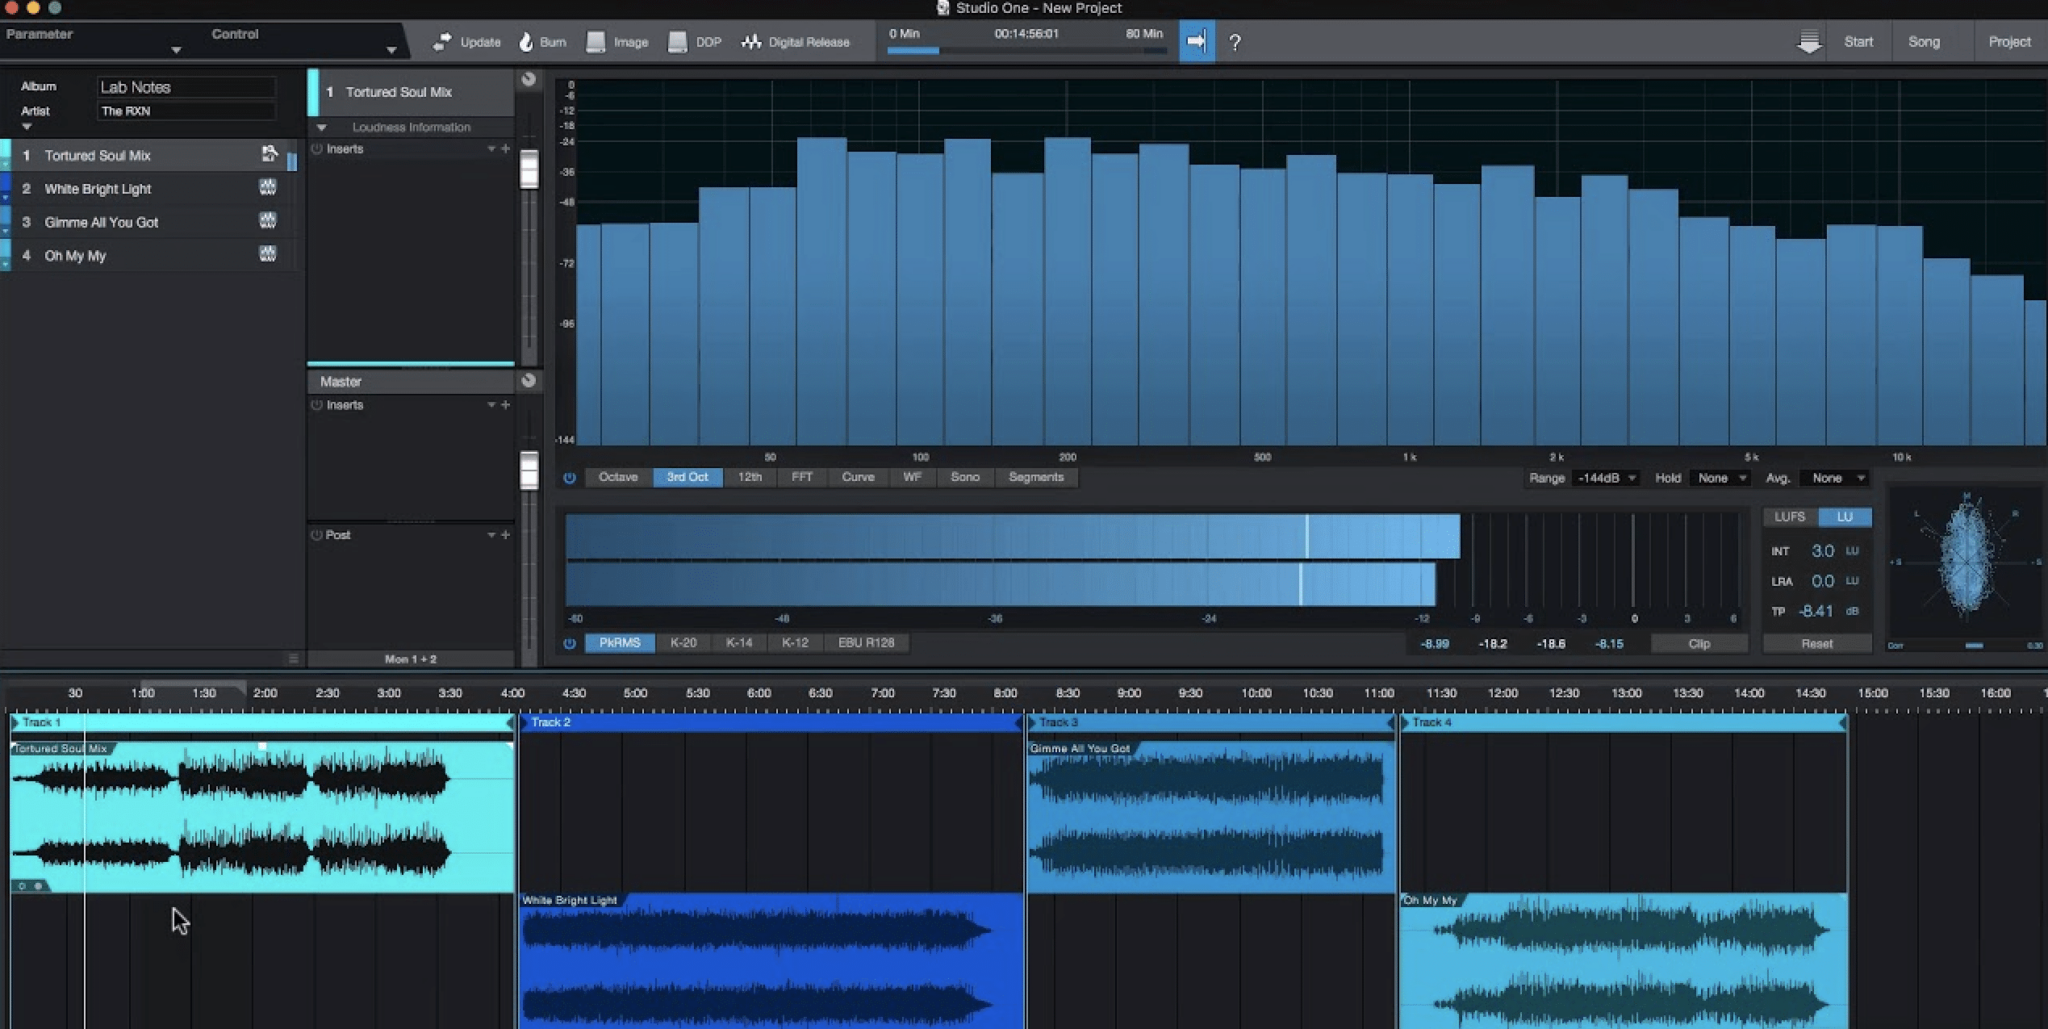Click the Reset loudness button
This screenshot has width=2048, height=1029.
[x=1816, y=642]
